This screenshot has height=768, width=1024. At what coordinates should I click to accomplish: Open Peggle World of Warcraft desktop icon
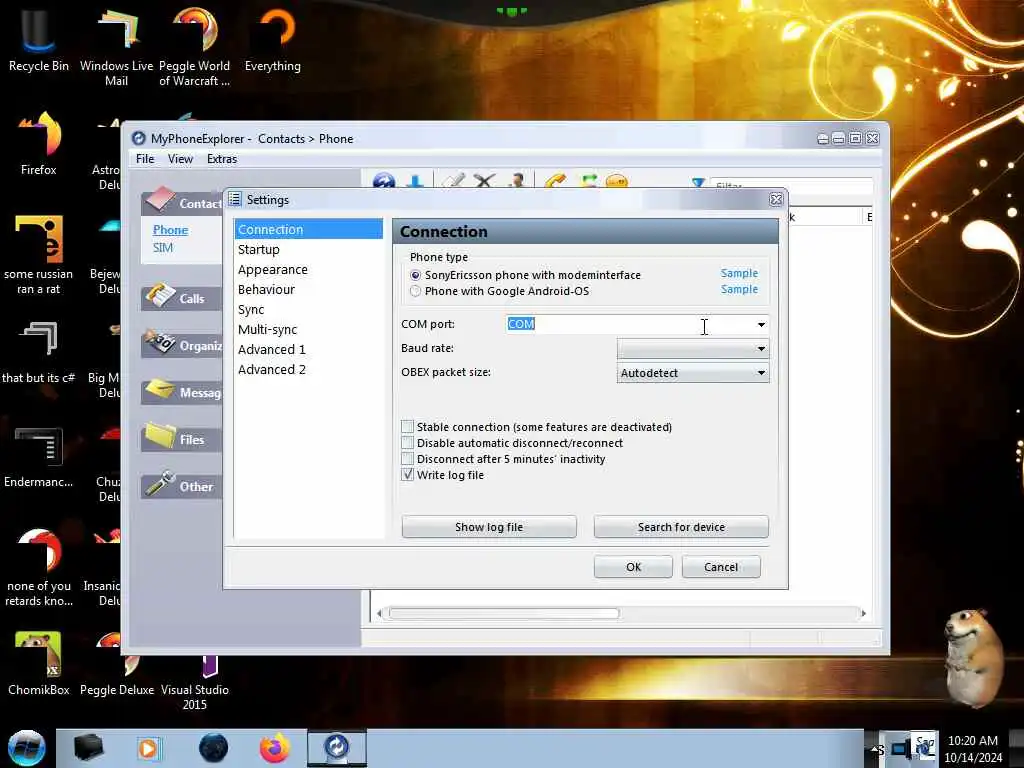point(195,46)
